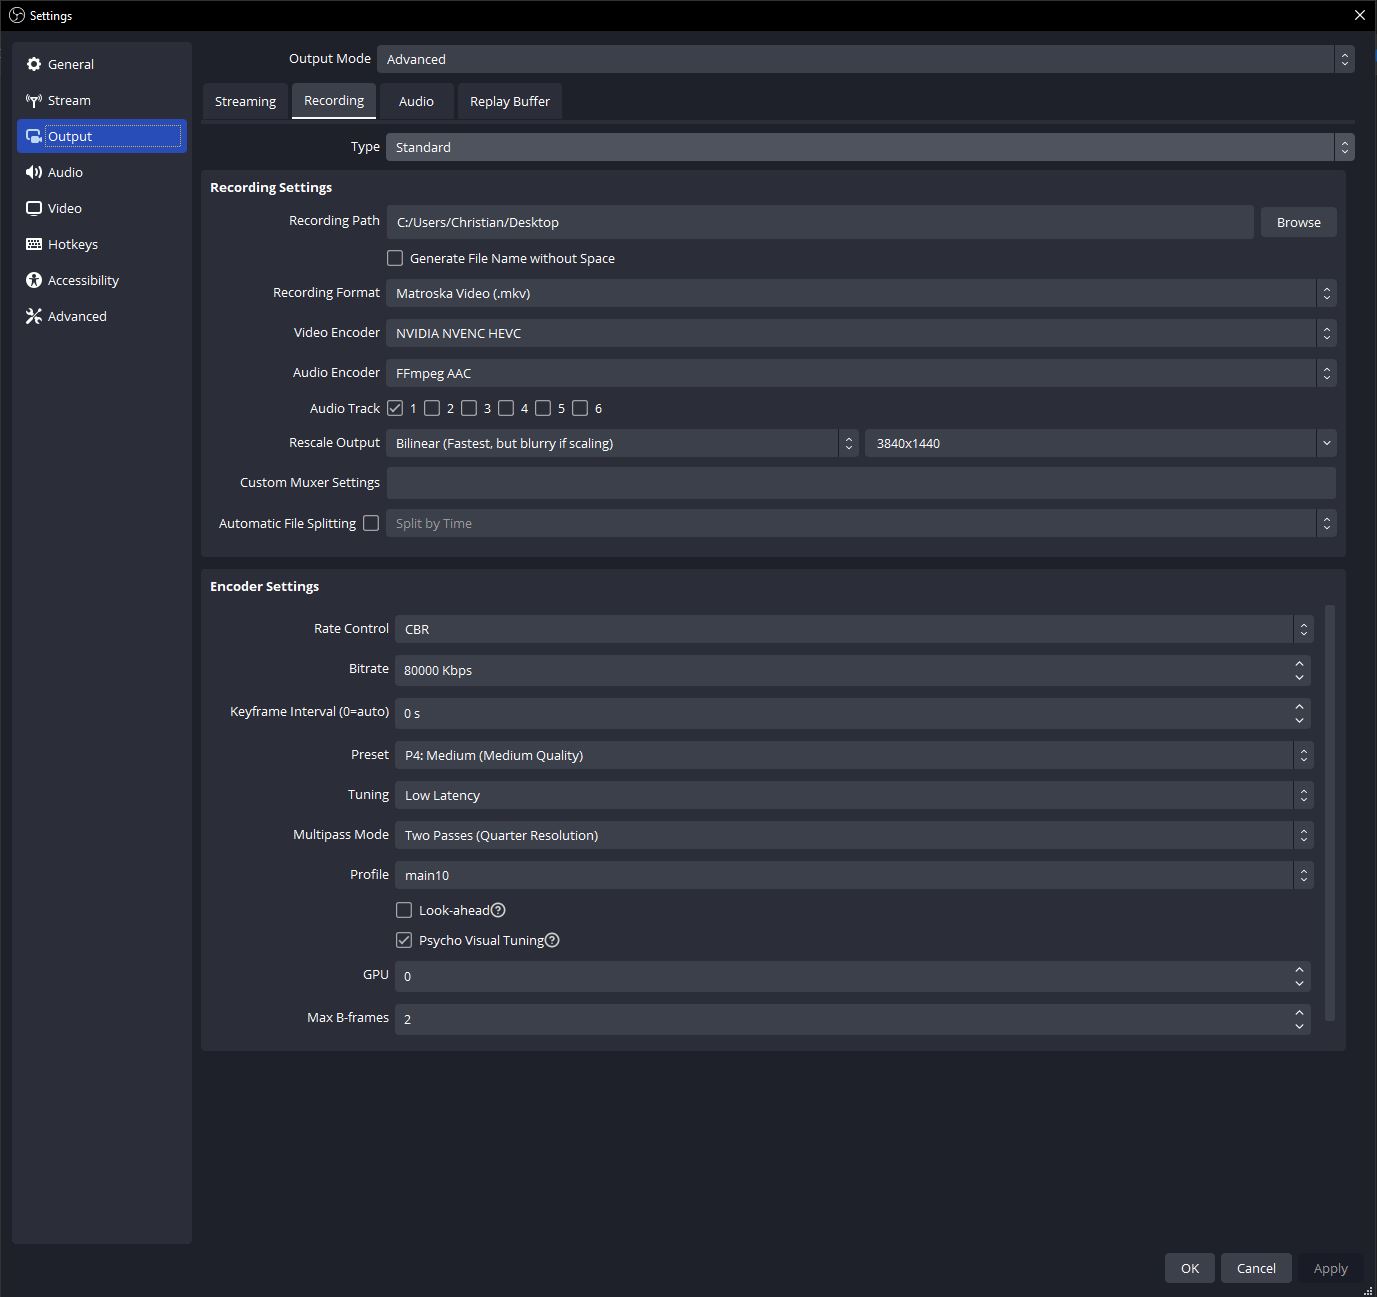1377x1297 pixels.
Task: Open the Output Mode dropdown
Action: [865, 59]
